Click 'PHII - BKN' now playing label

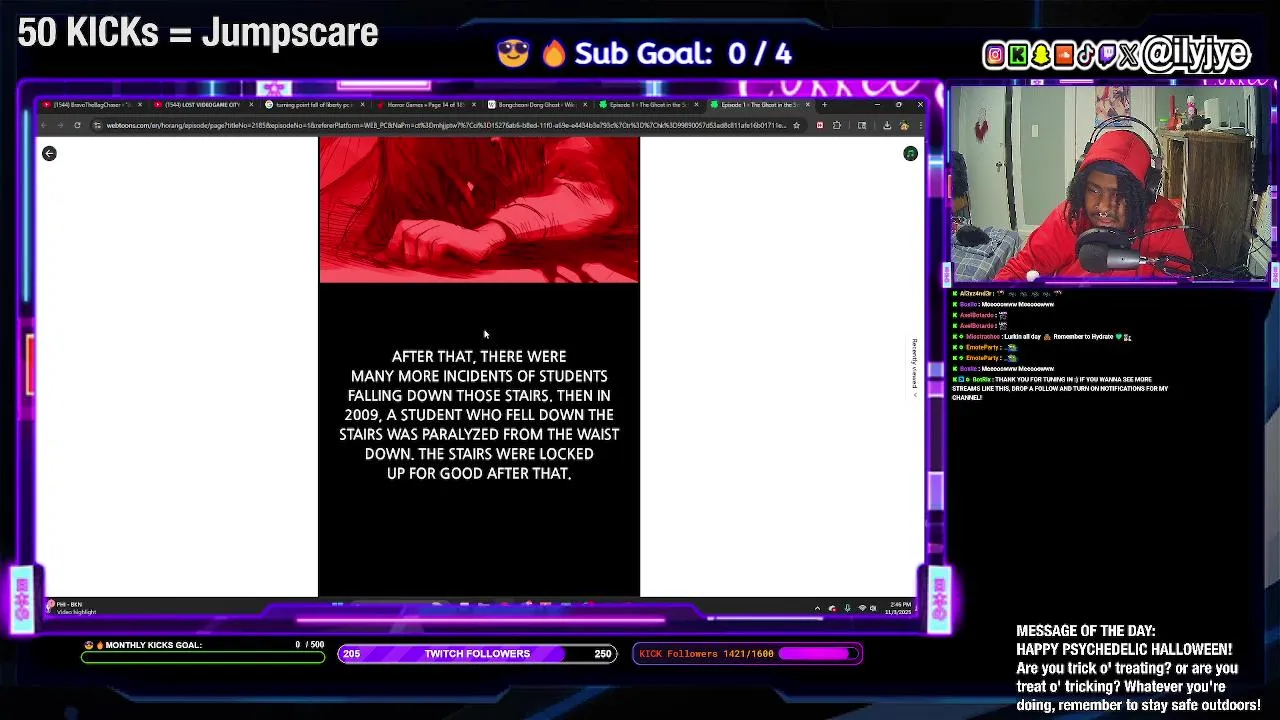tap(69, 604)
